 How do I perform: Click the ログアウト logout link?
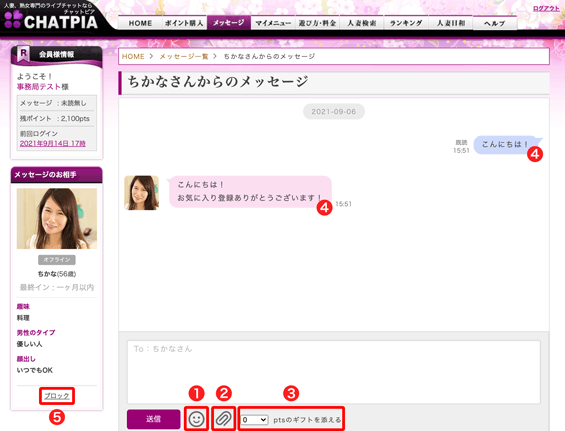click(x=546, y=8)
